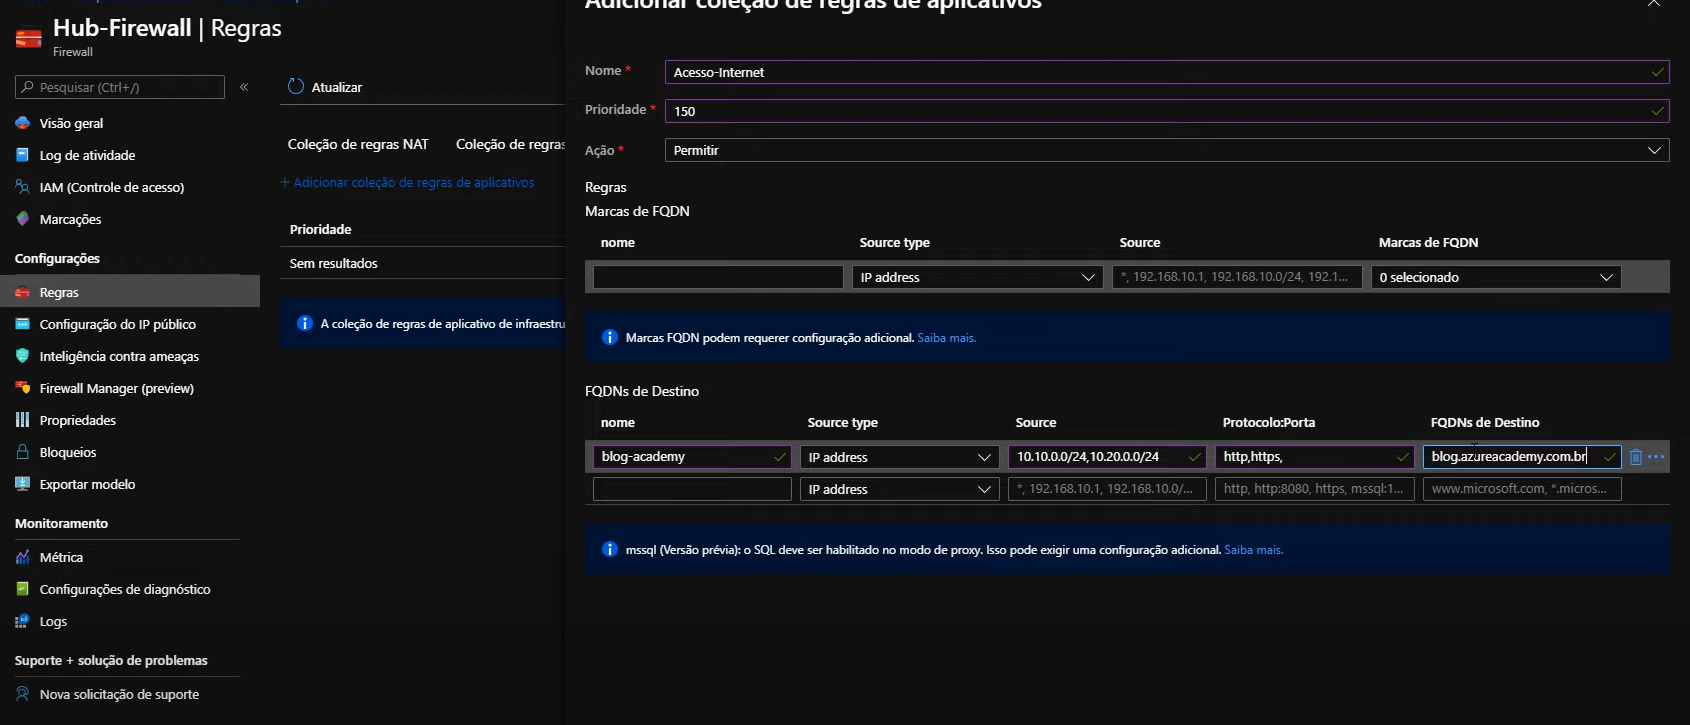The height and width of the screenshot is (725, 1690).
Task: Open Source type dropdown in FQDN tags row
Action: 977,277
